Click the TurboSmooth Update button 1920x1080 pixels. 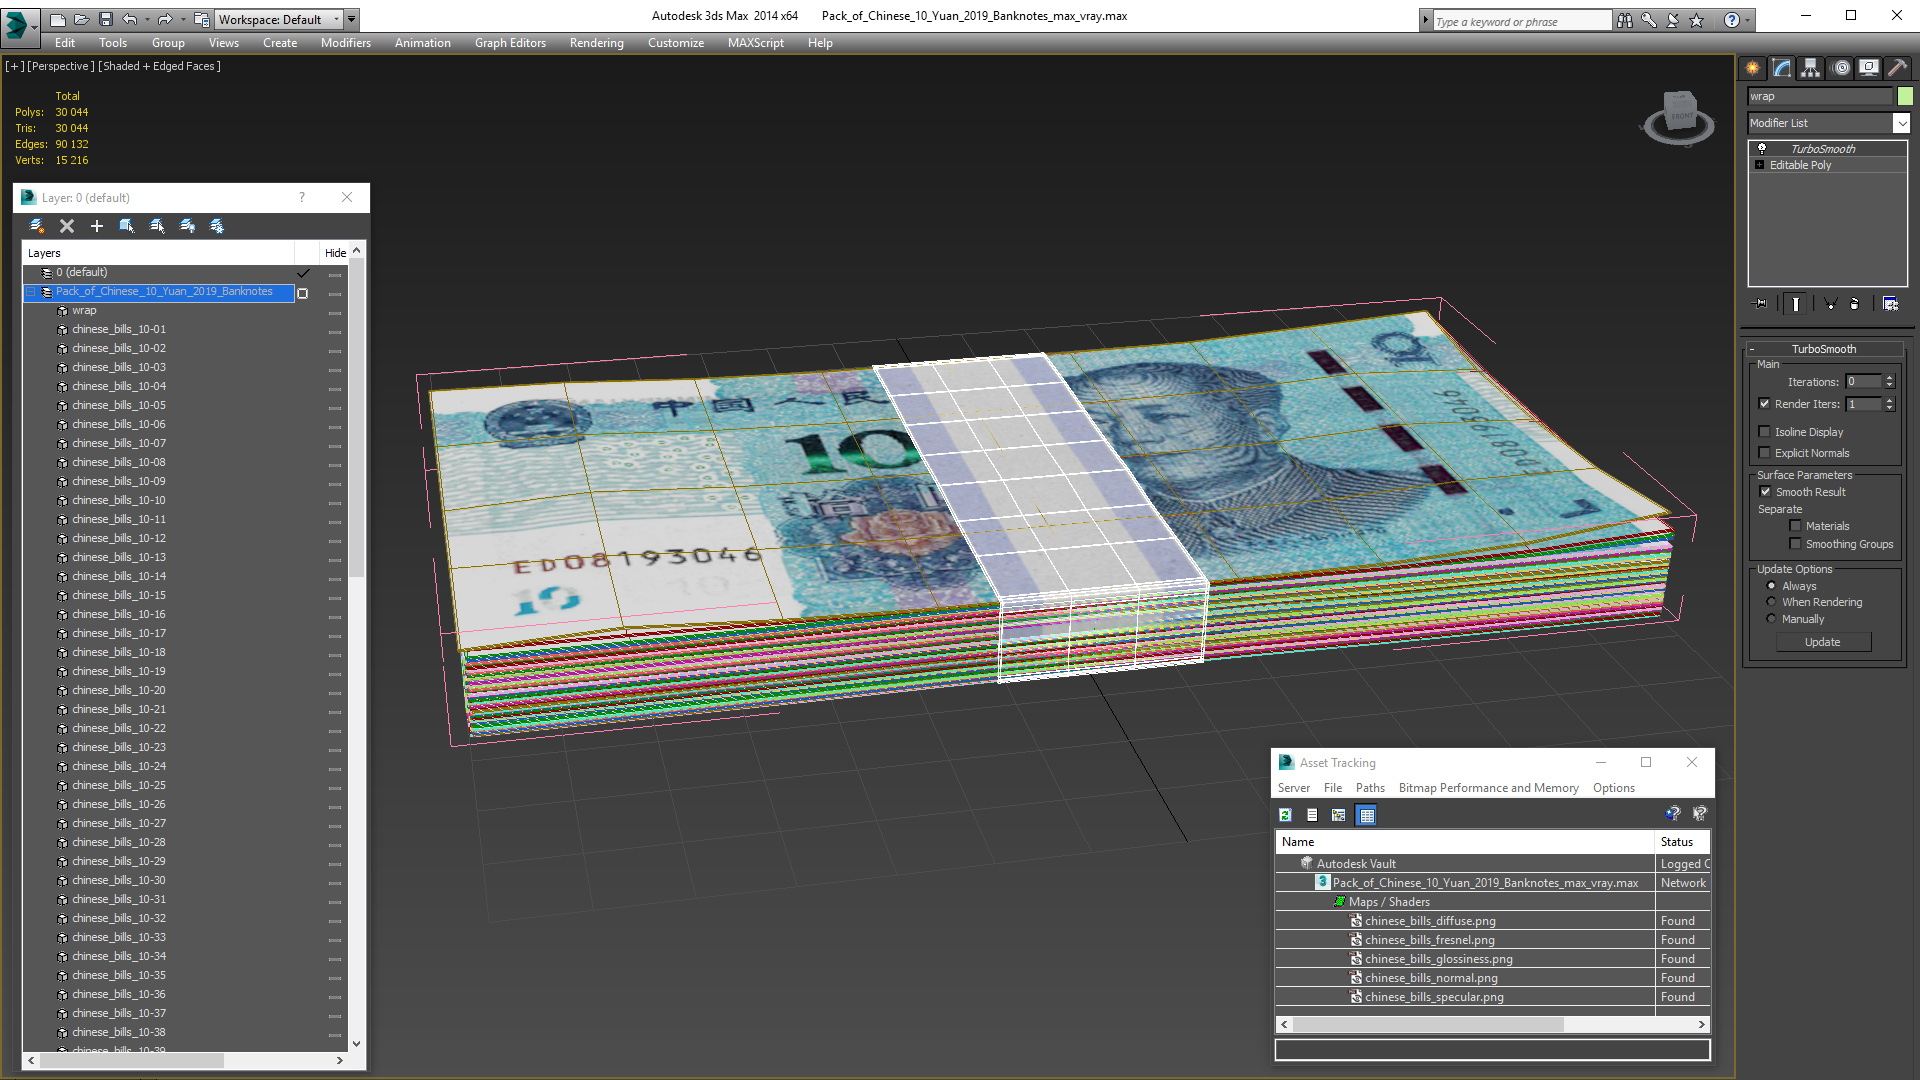click(x=1822, y=642)
